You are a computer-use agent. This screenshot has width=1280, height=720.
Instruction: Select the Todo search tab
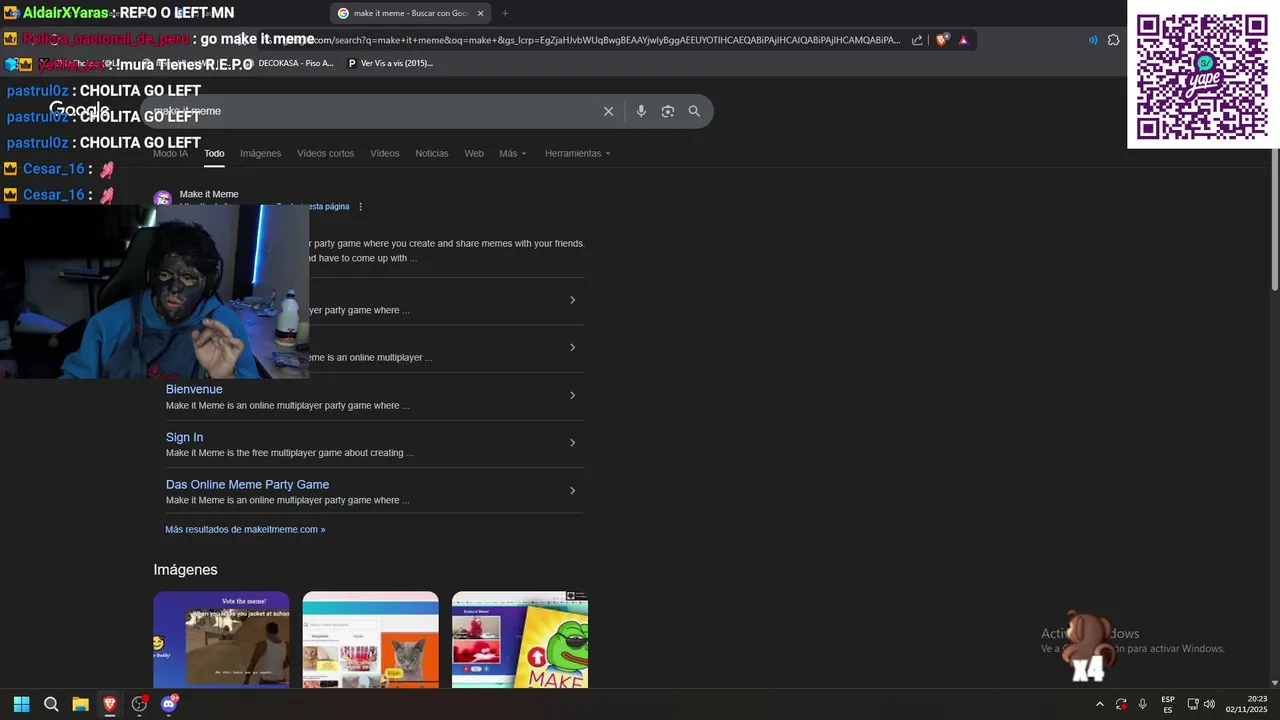pyautogui.click(x=214, y=153)
